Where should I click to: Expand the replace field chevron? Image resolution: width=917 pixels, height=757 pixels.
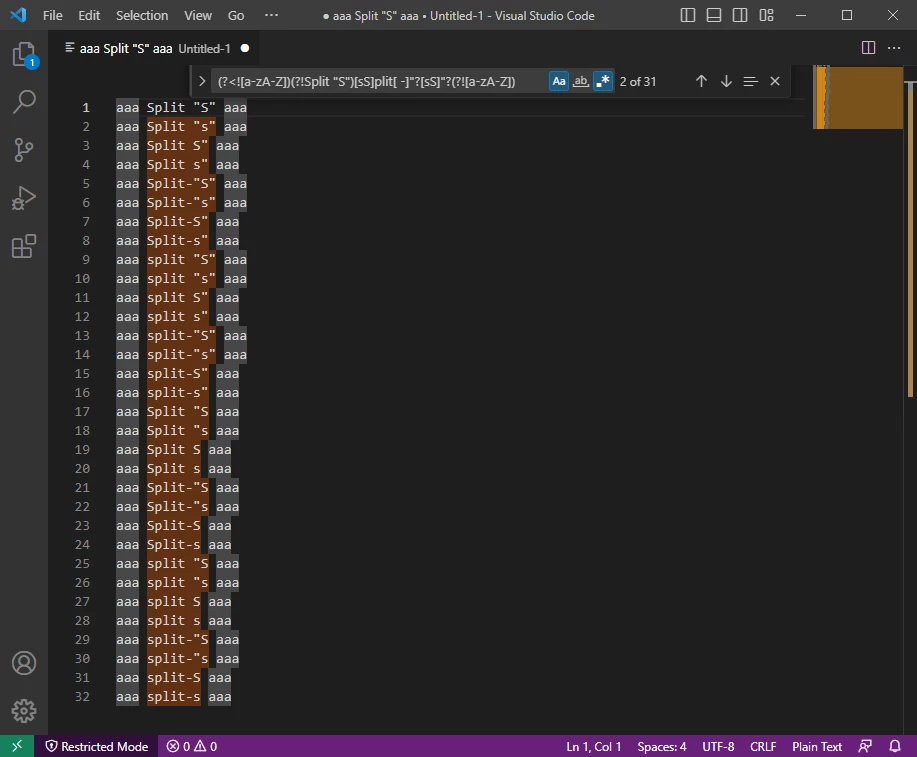[202, 81]
